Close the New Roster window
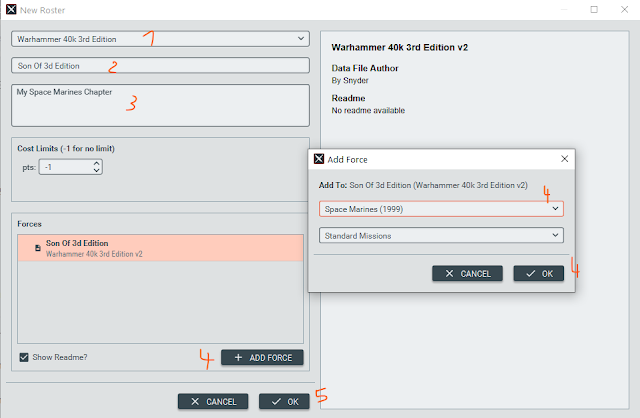640x418 pixels. pos(624,9)
